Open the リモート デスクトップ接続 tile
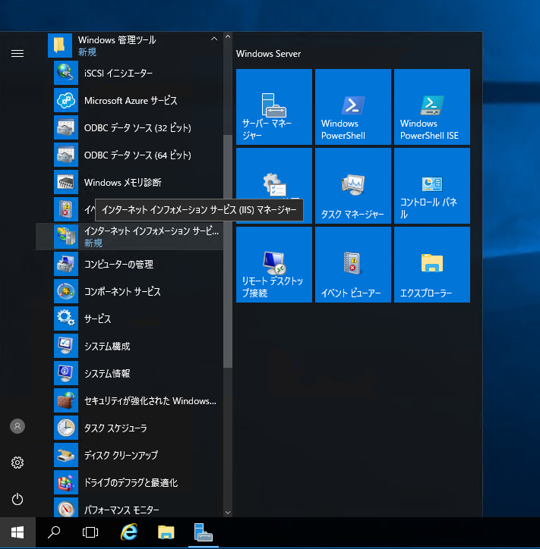This screenshot has width=540, height=549. pos(274,265)
